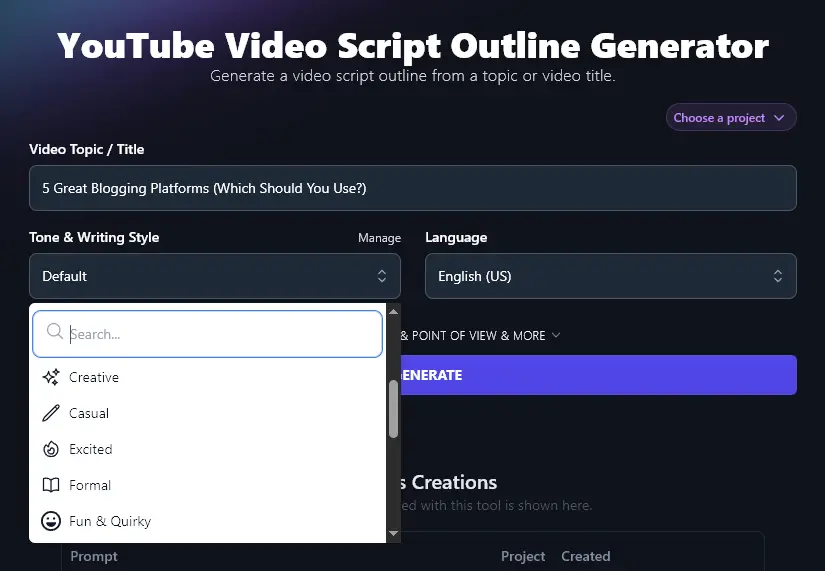Select the Fun & Quirky tone option
The image size is (825, 571).
[x=208, y=521]
